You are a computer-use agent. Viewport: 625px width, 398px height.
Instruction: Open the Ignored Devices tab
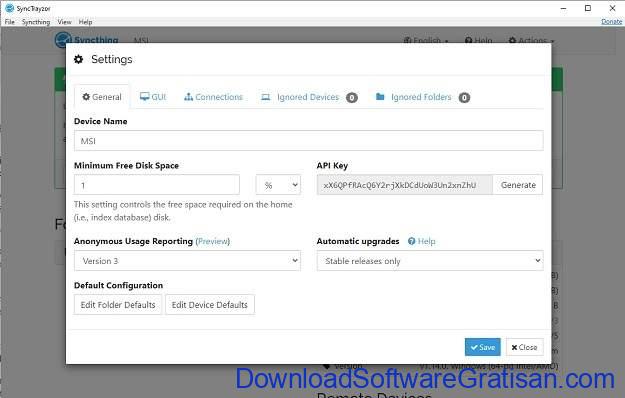tap(309, 97)
